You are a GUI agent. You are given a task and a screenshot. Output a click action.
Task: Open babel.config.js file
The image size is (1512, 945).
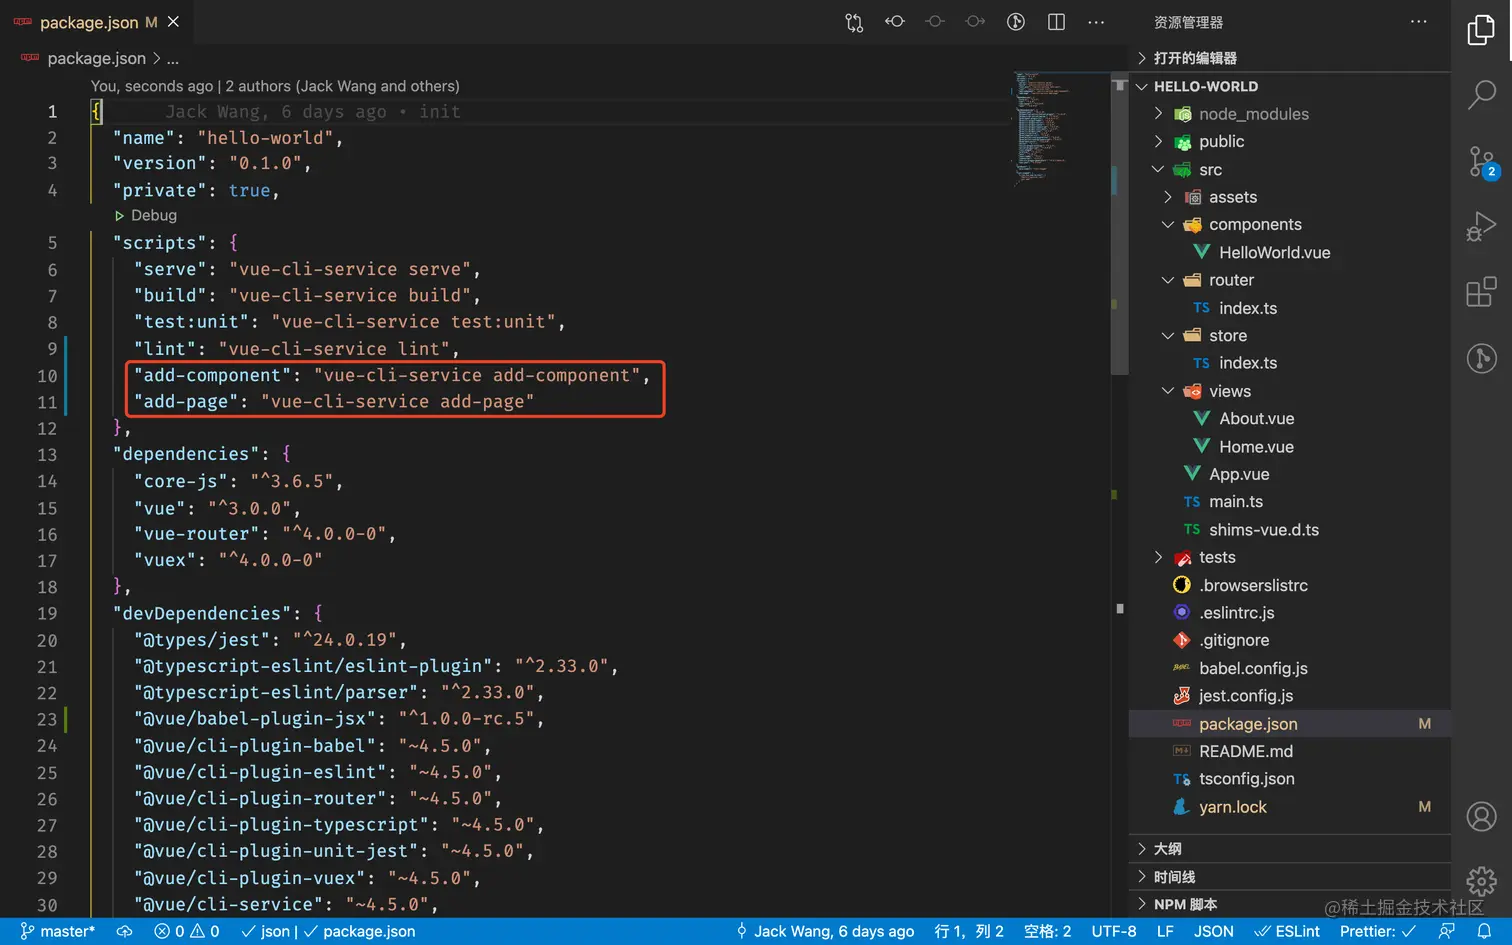click(1290, 668)
